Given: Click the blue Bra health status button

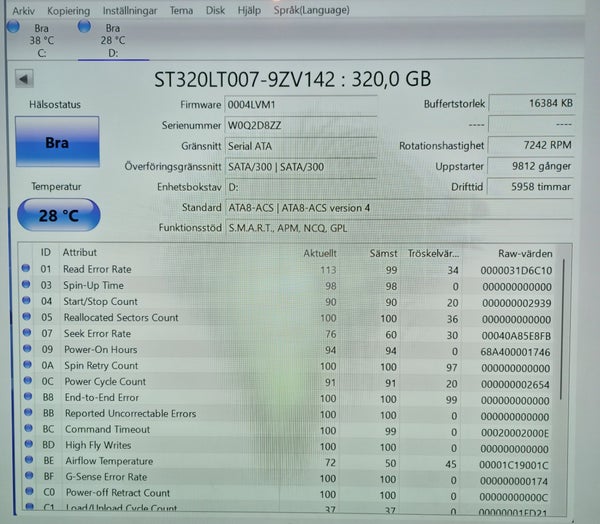Looking at the screenshot, I should [x=57, y=142].
